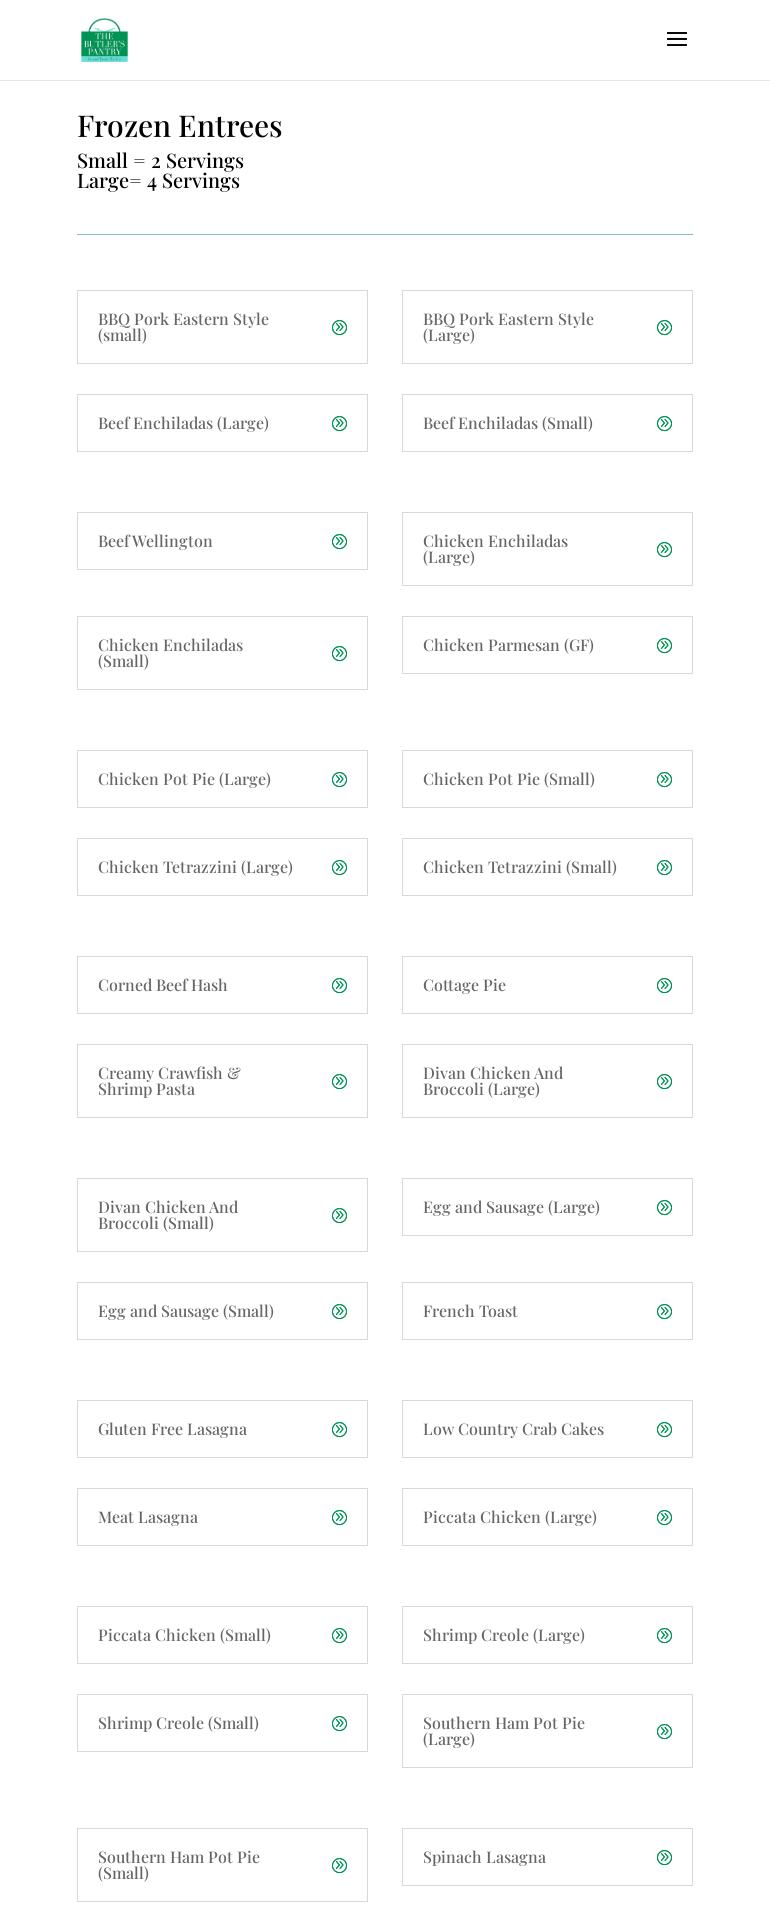Click arrow icon next to Meat Lasagna
The width and height of the screenshot is (770, 1917).
click(x=340, y=1517)
